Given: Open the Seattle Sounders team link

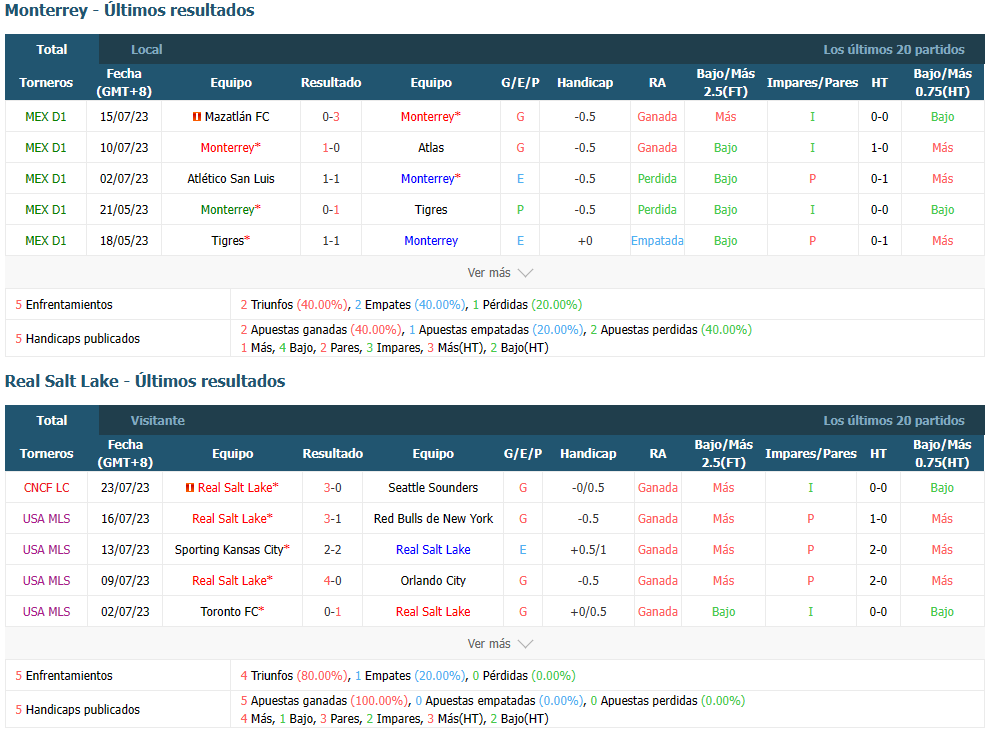Looking at the screenshot, I should click(433, 487).
